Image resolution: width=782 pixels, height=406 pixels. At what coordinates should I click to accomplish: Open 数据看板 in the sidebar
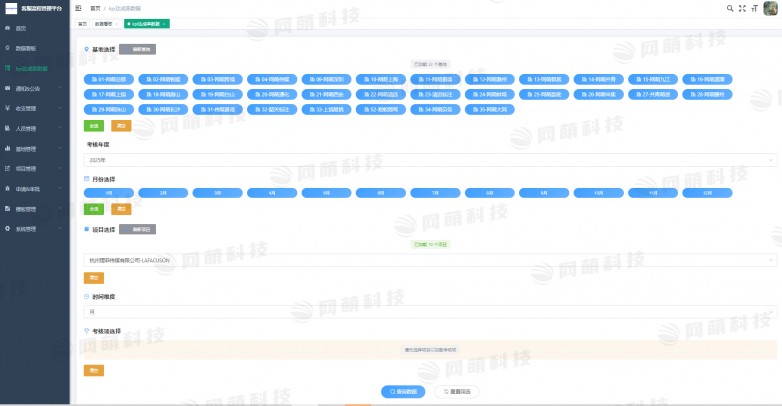click(x=28, y=48)
